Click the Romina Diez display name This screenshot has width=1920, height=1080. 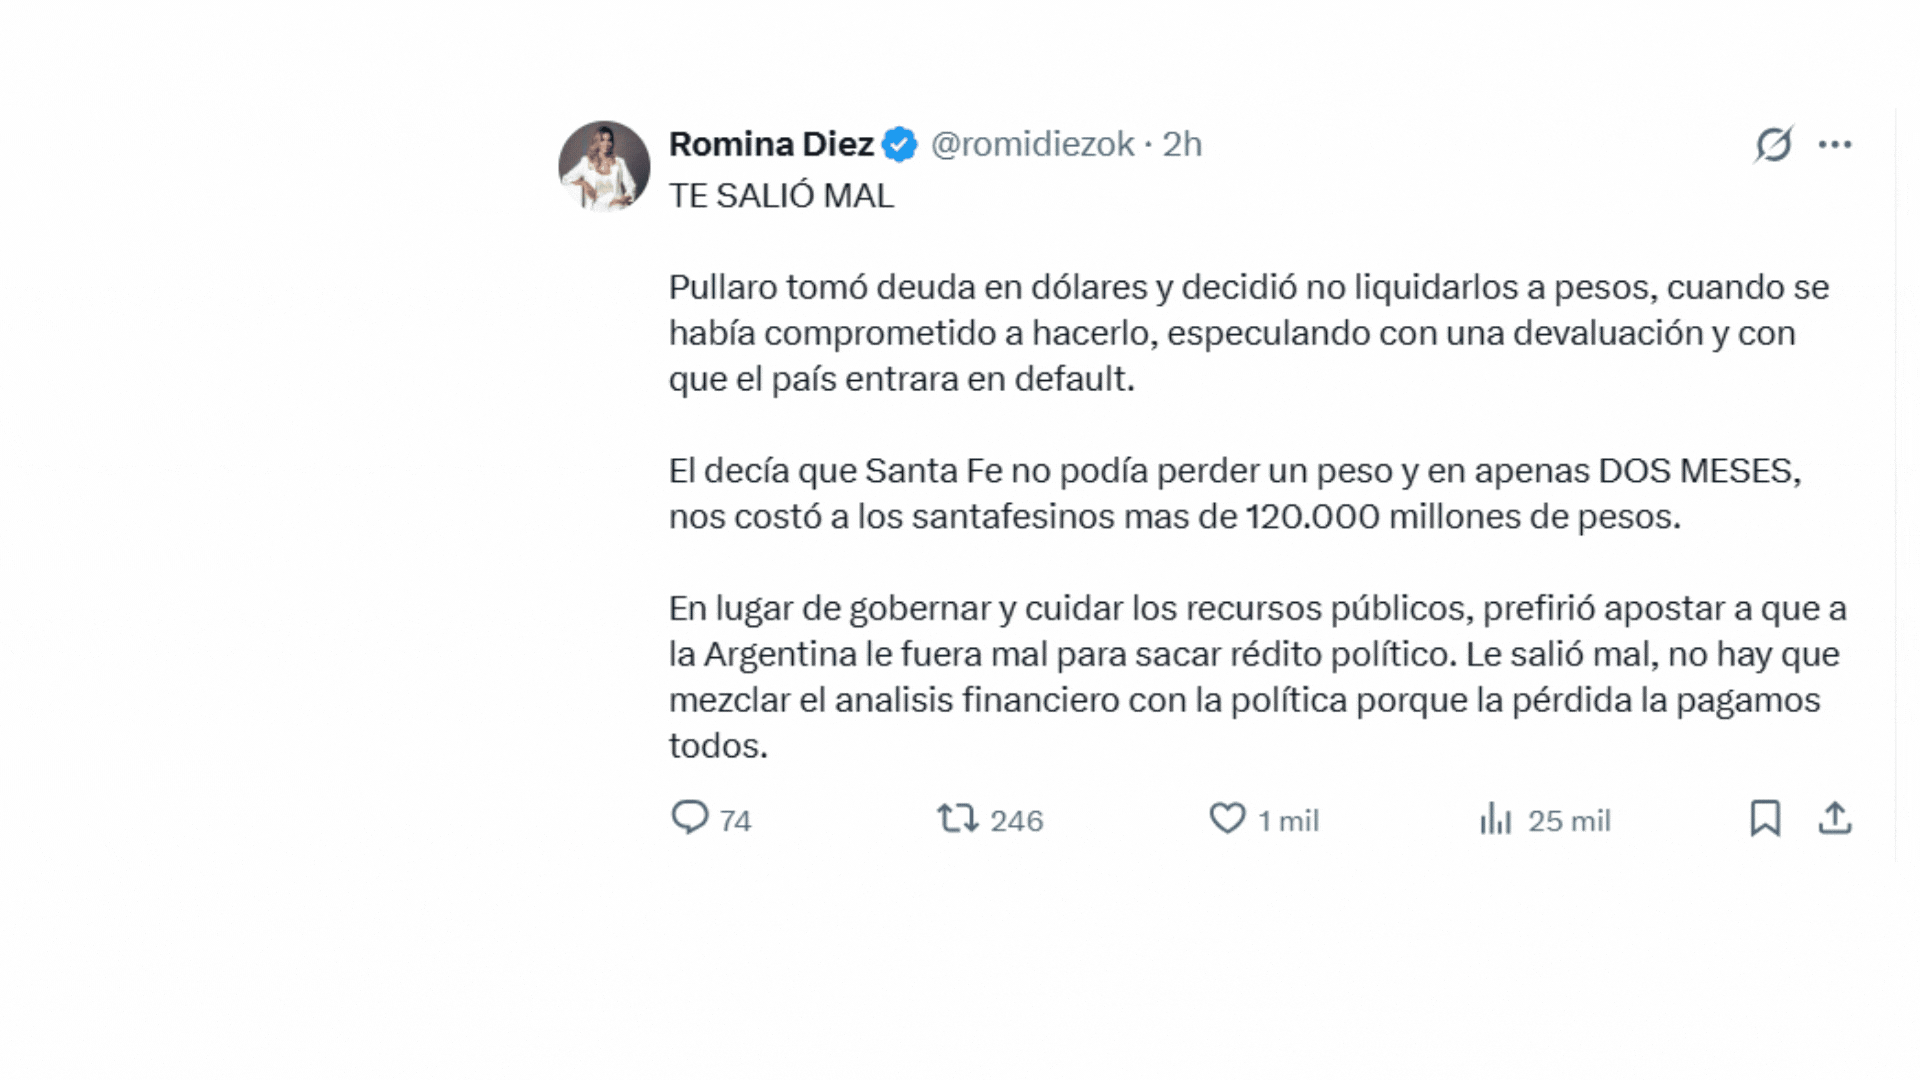[771, 144]
